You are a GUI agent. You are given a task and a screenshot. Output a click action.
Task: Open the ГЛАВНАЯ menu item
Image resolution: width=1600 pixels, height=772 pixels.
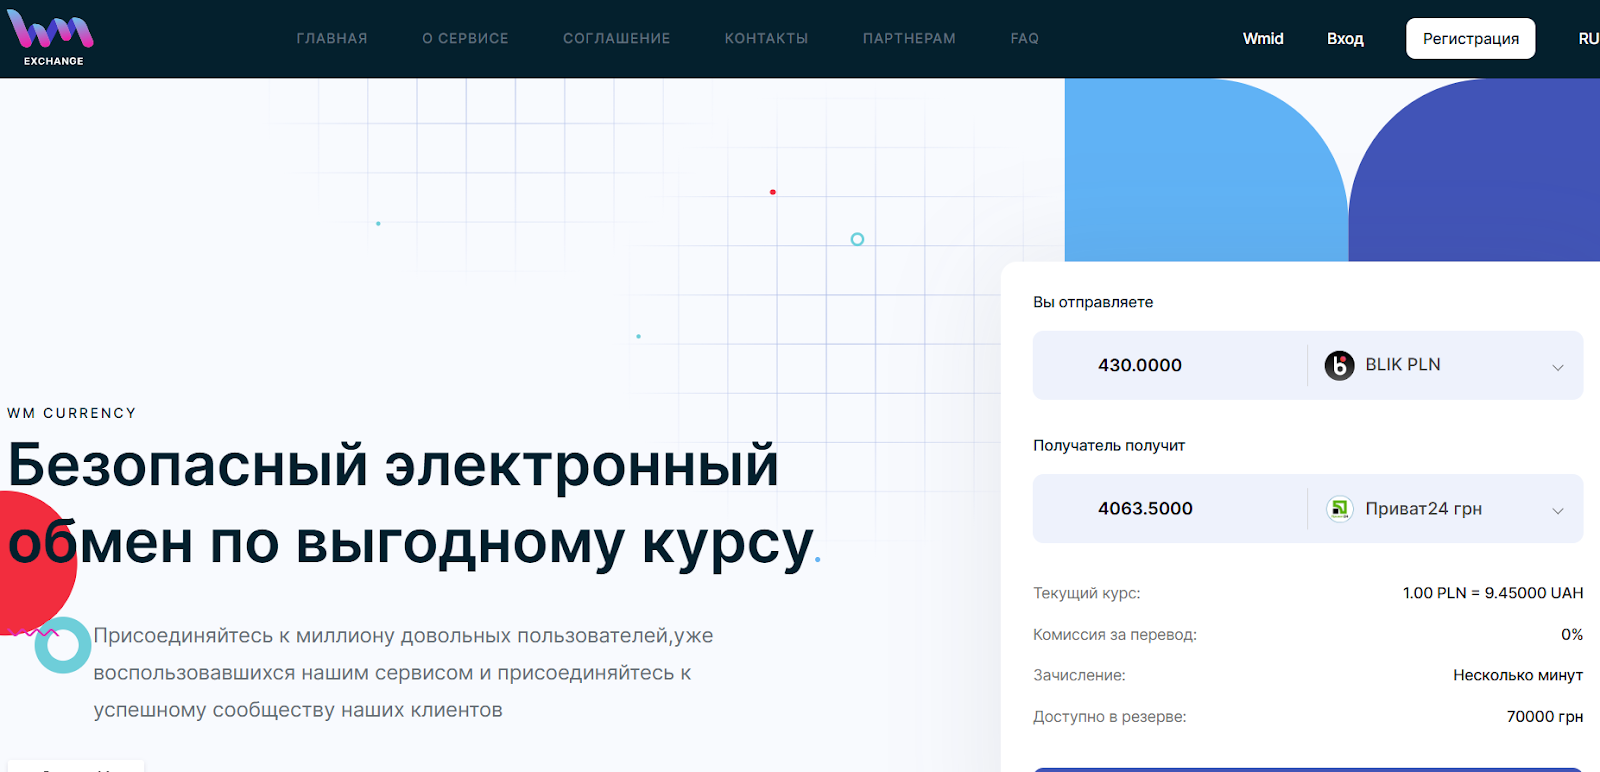pos(332,38)
